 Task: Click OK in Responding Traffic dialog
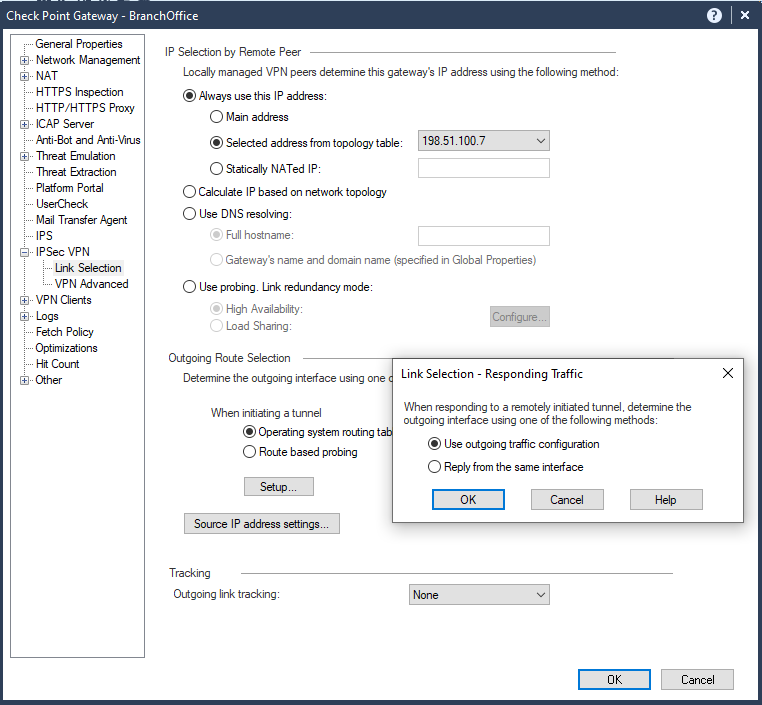tap(468, 500)
